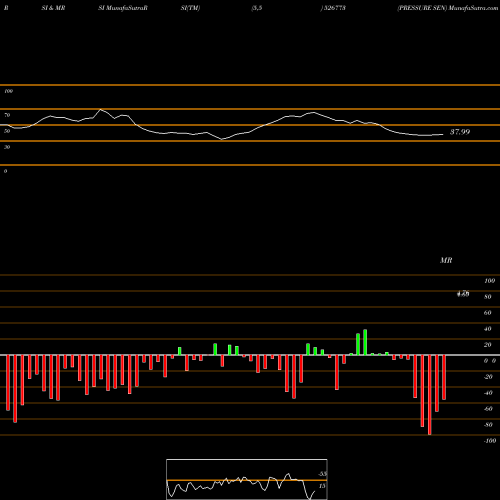
Task: Click the 'SI(TM)' header text
Action: pyautogui.click(x=190, y=8)
